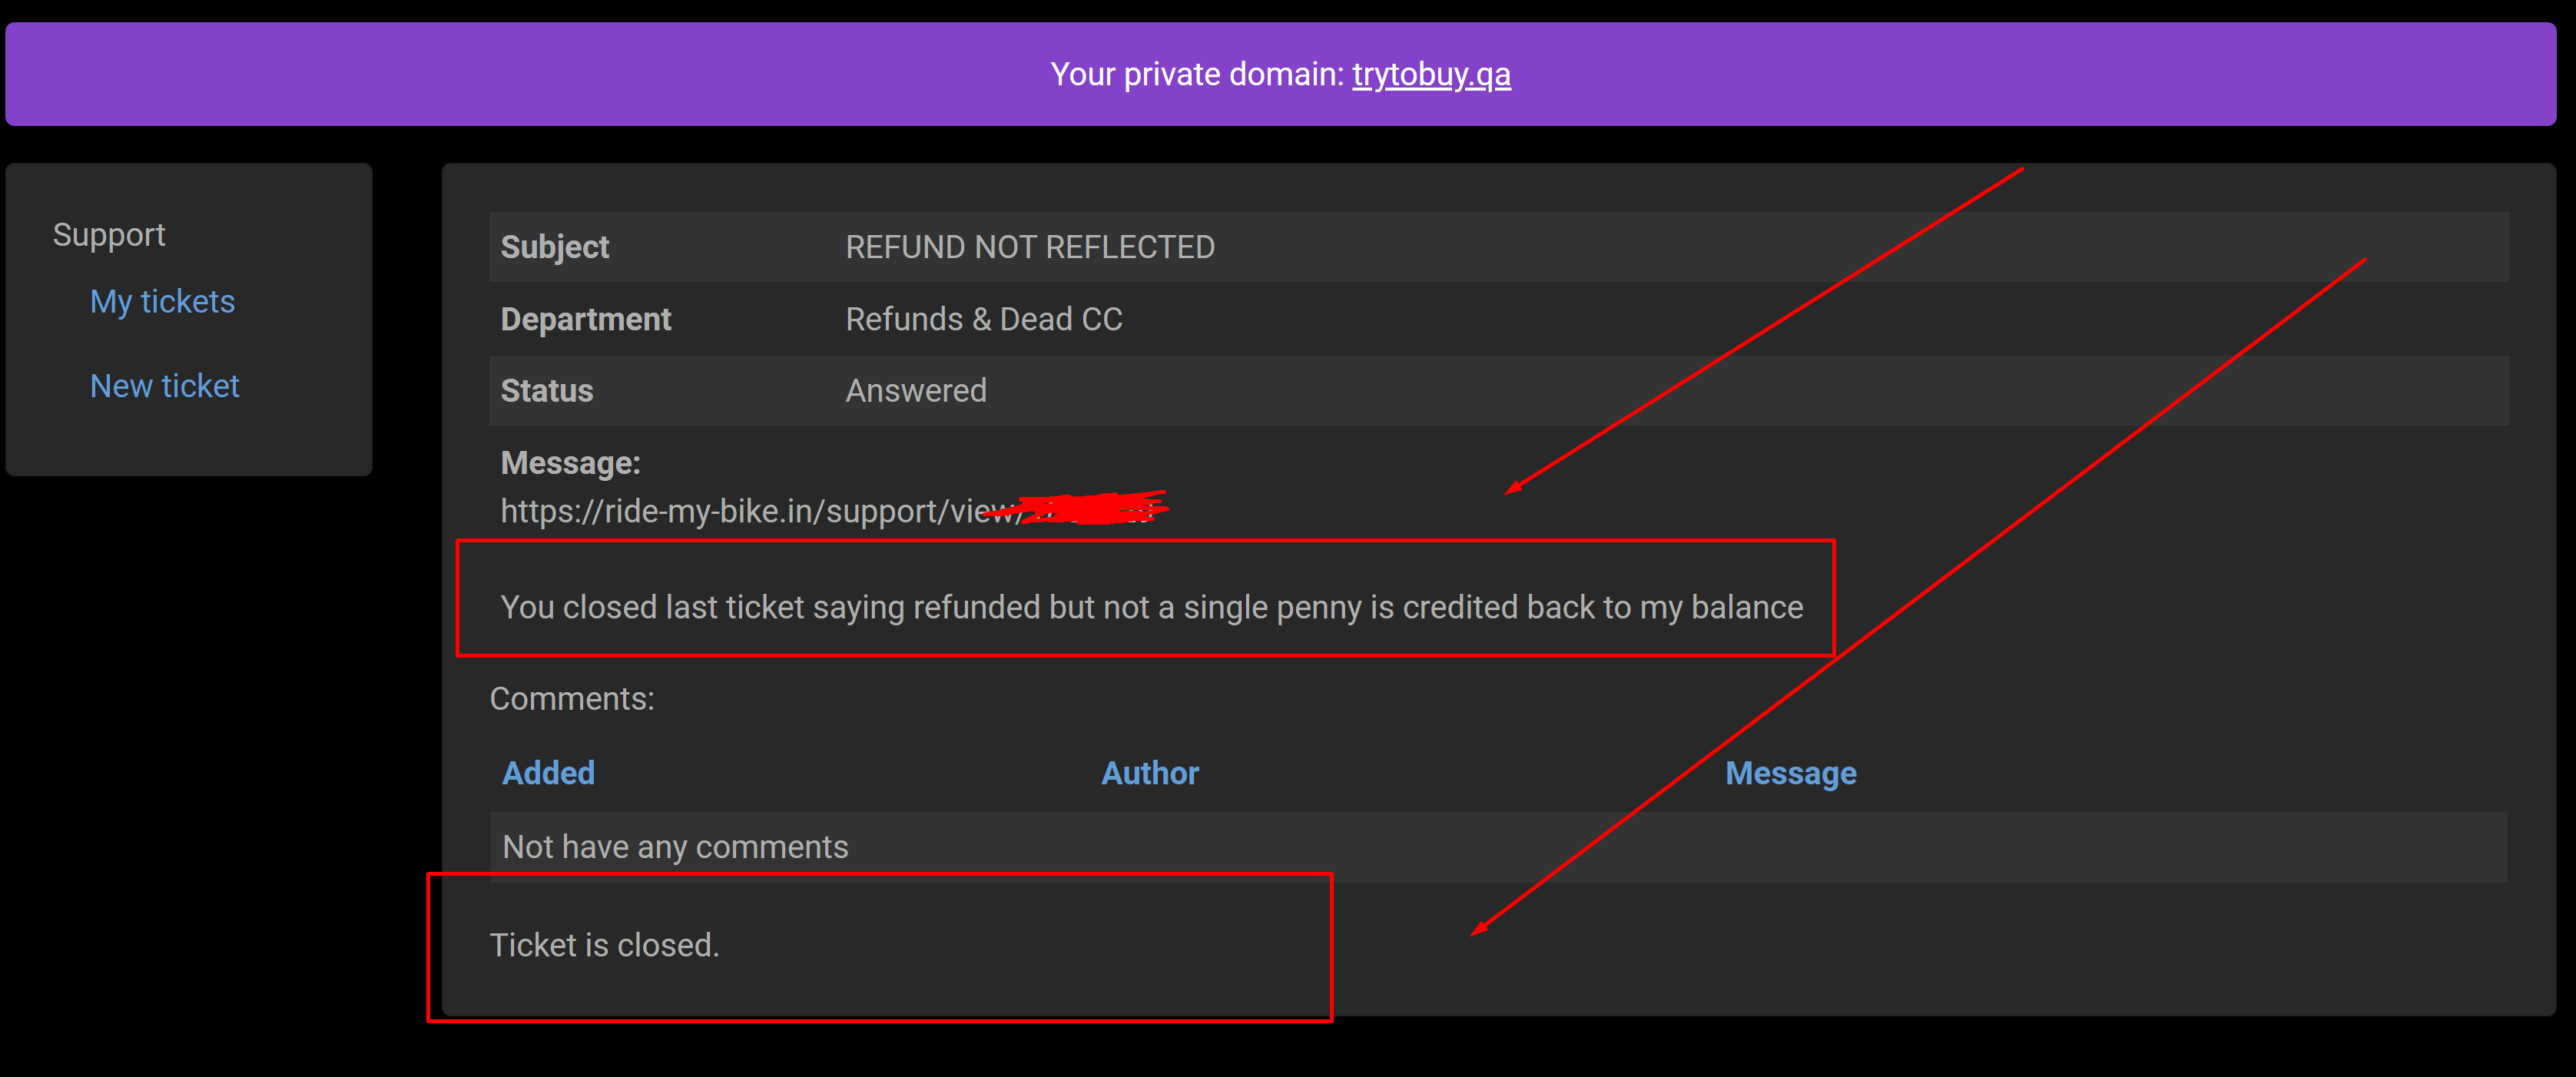Click the Refunds & Dead CC department value
The width and height of the screenshot is (2576, 1077).
click(x=984, y=319)
